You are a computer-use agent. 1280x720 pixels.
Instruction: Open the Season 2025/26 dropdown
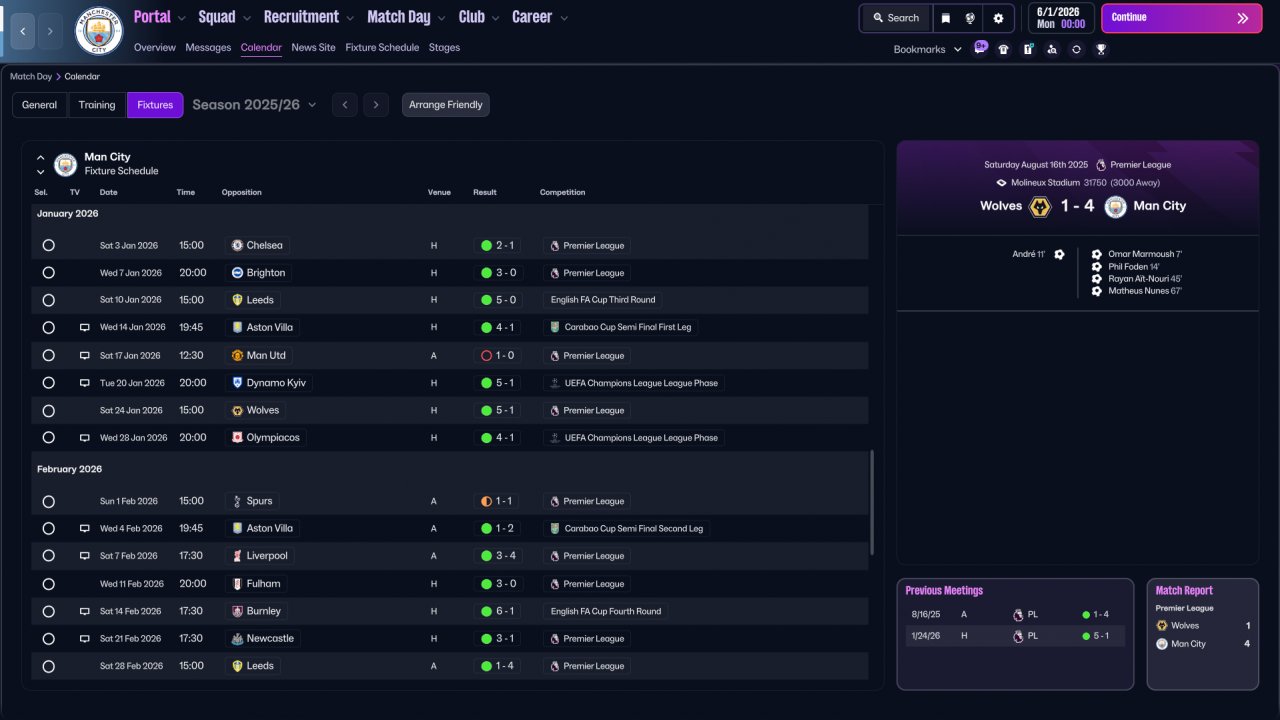[254, 105]
